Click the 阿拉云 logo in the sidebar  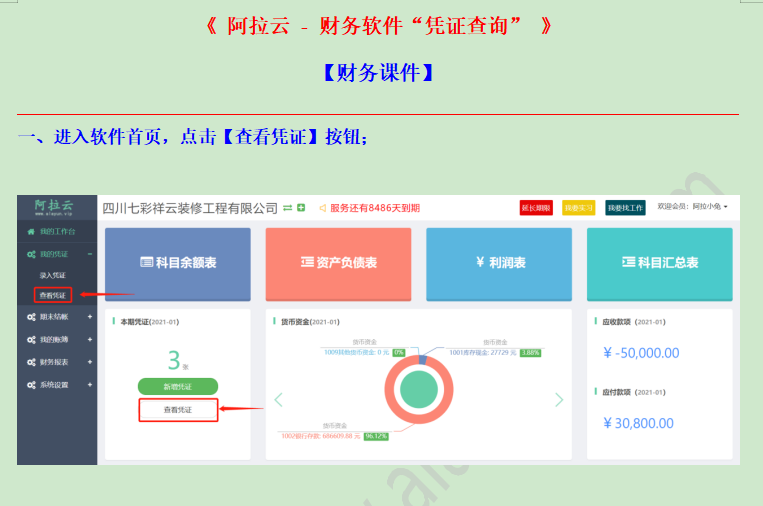[x=54, y=207]
